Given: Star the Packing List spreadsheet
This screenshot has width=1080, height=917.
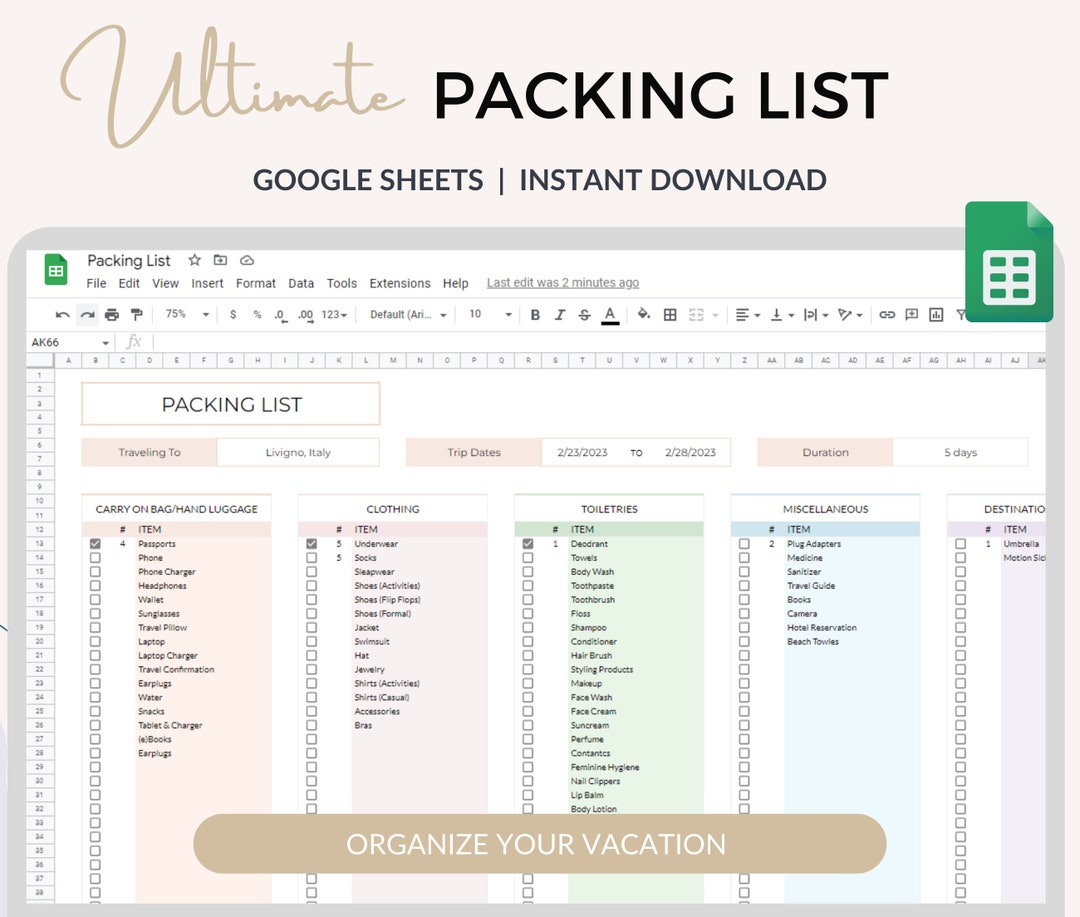Looking at the screenshot, I should (x=194, y=260).
